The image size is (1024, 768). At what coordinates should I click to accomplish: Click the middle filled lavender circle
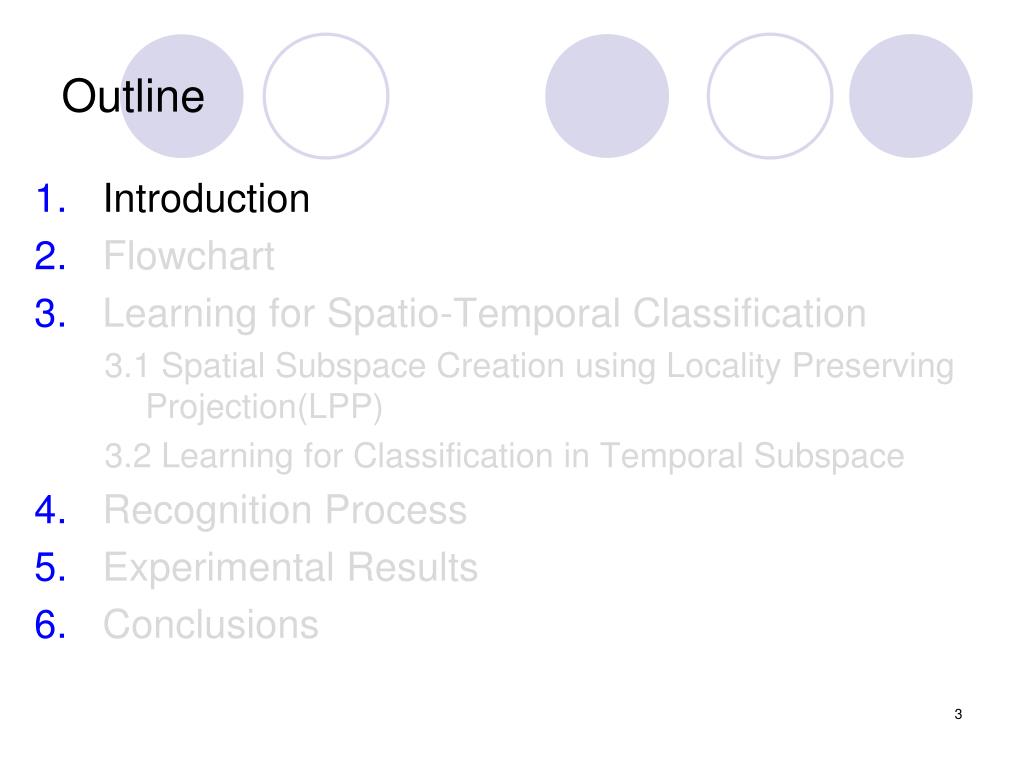click(x=607, y=96)
